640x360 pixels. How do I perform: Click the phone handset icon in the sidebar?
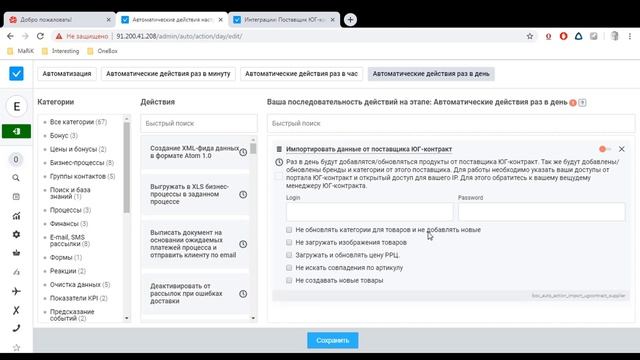point(16,328)
